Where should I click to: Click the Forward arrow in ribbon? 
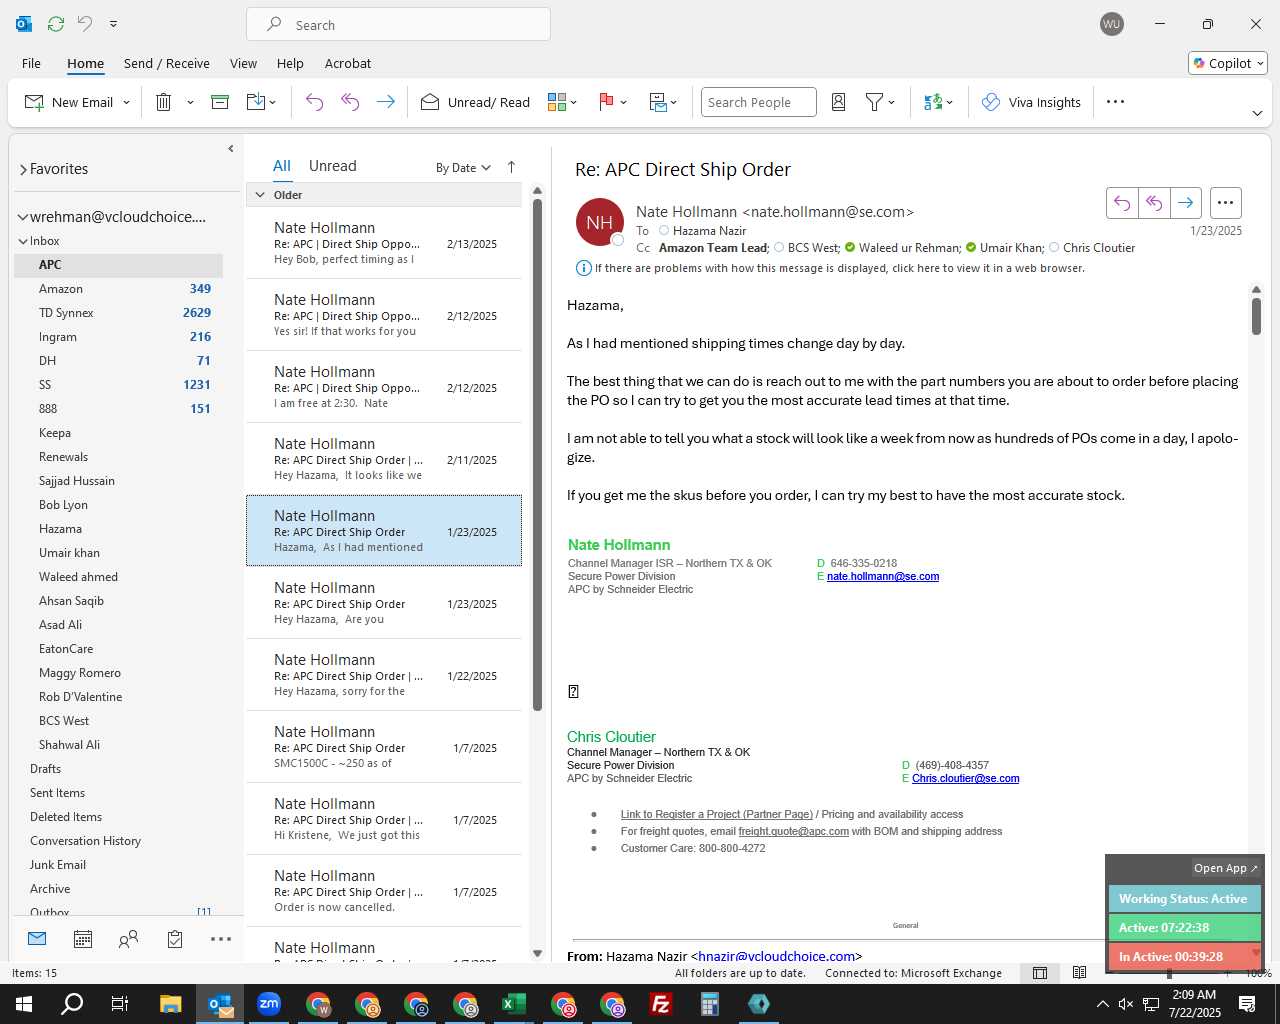pos(385,102)
